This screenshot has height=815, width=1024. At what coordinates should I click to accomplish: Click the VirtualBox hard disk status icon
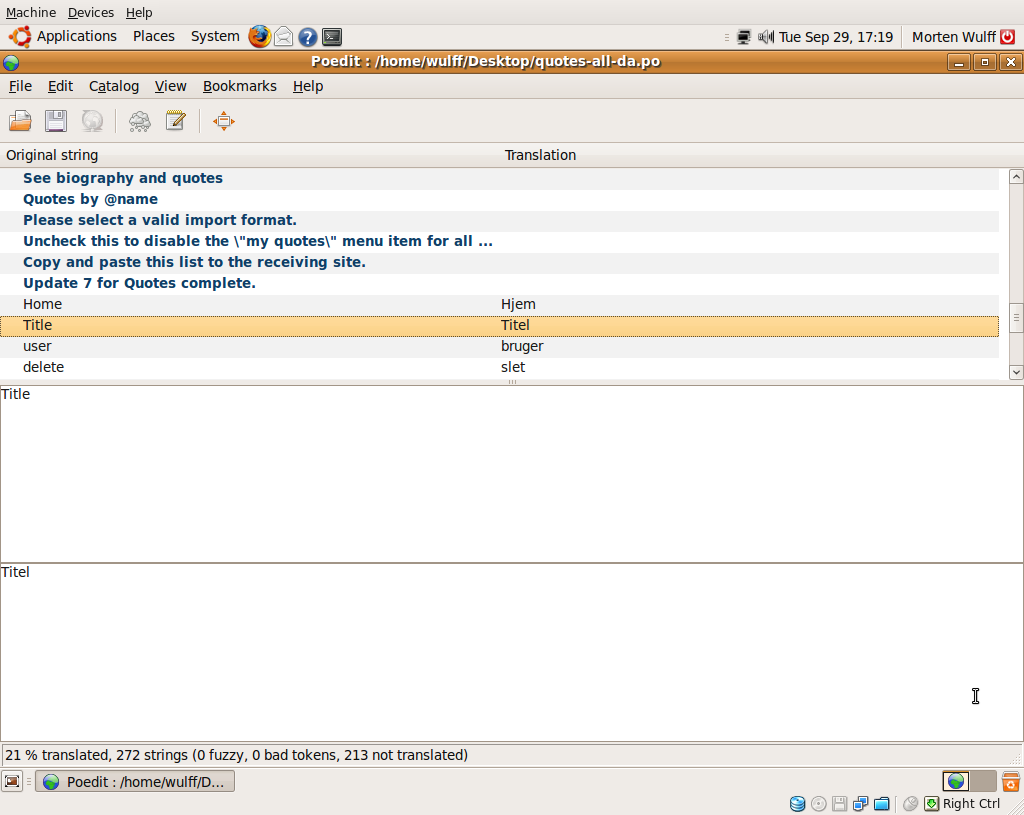tap(797, 804)
